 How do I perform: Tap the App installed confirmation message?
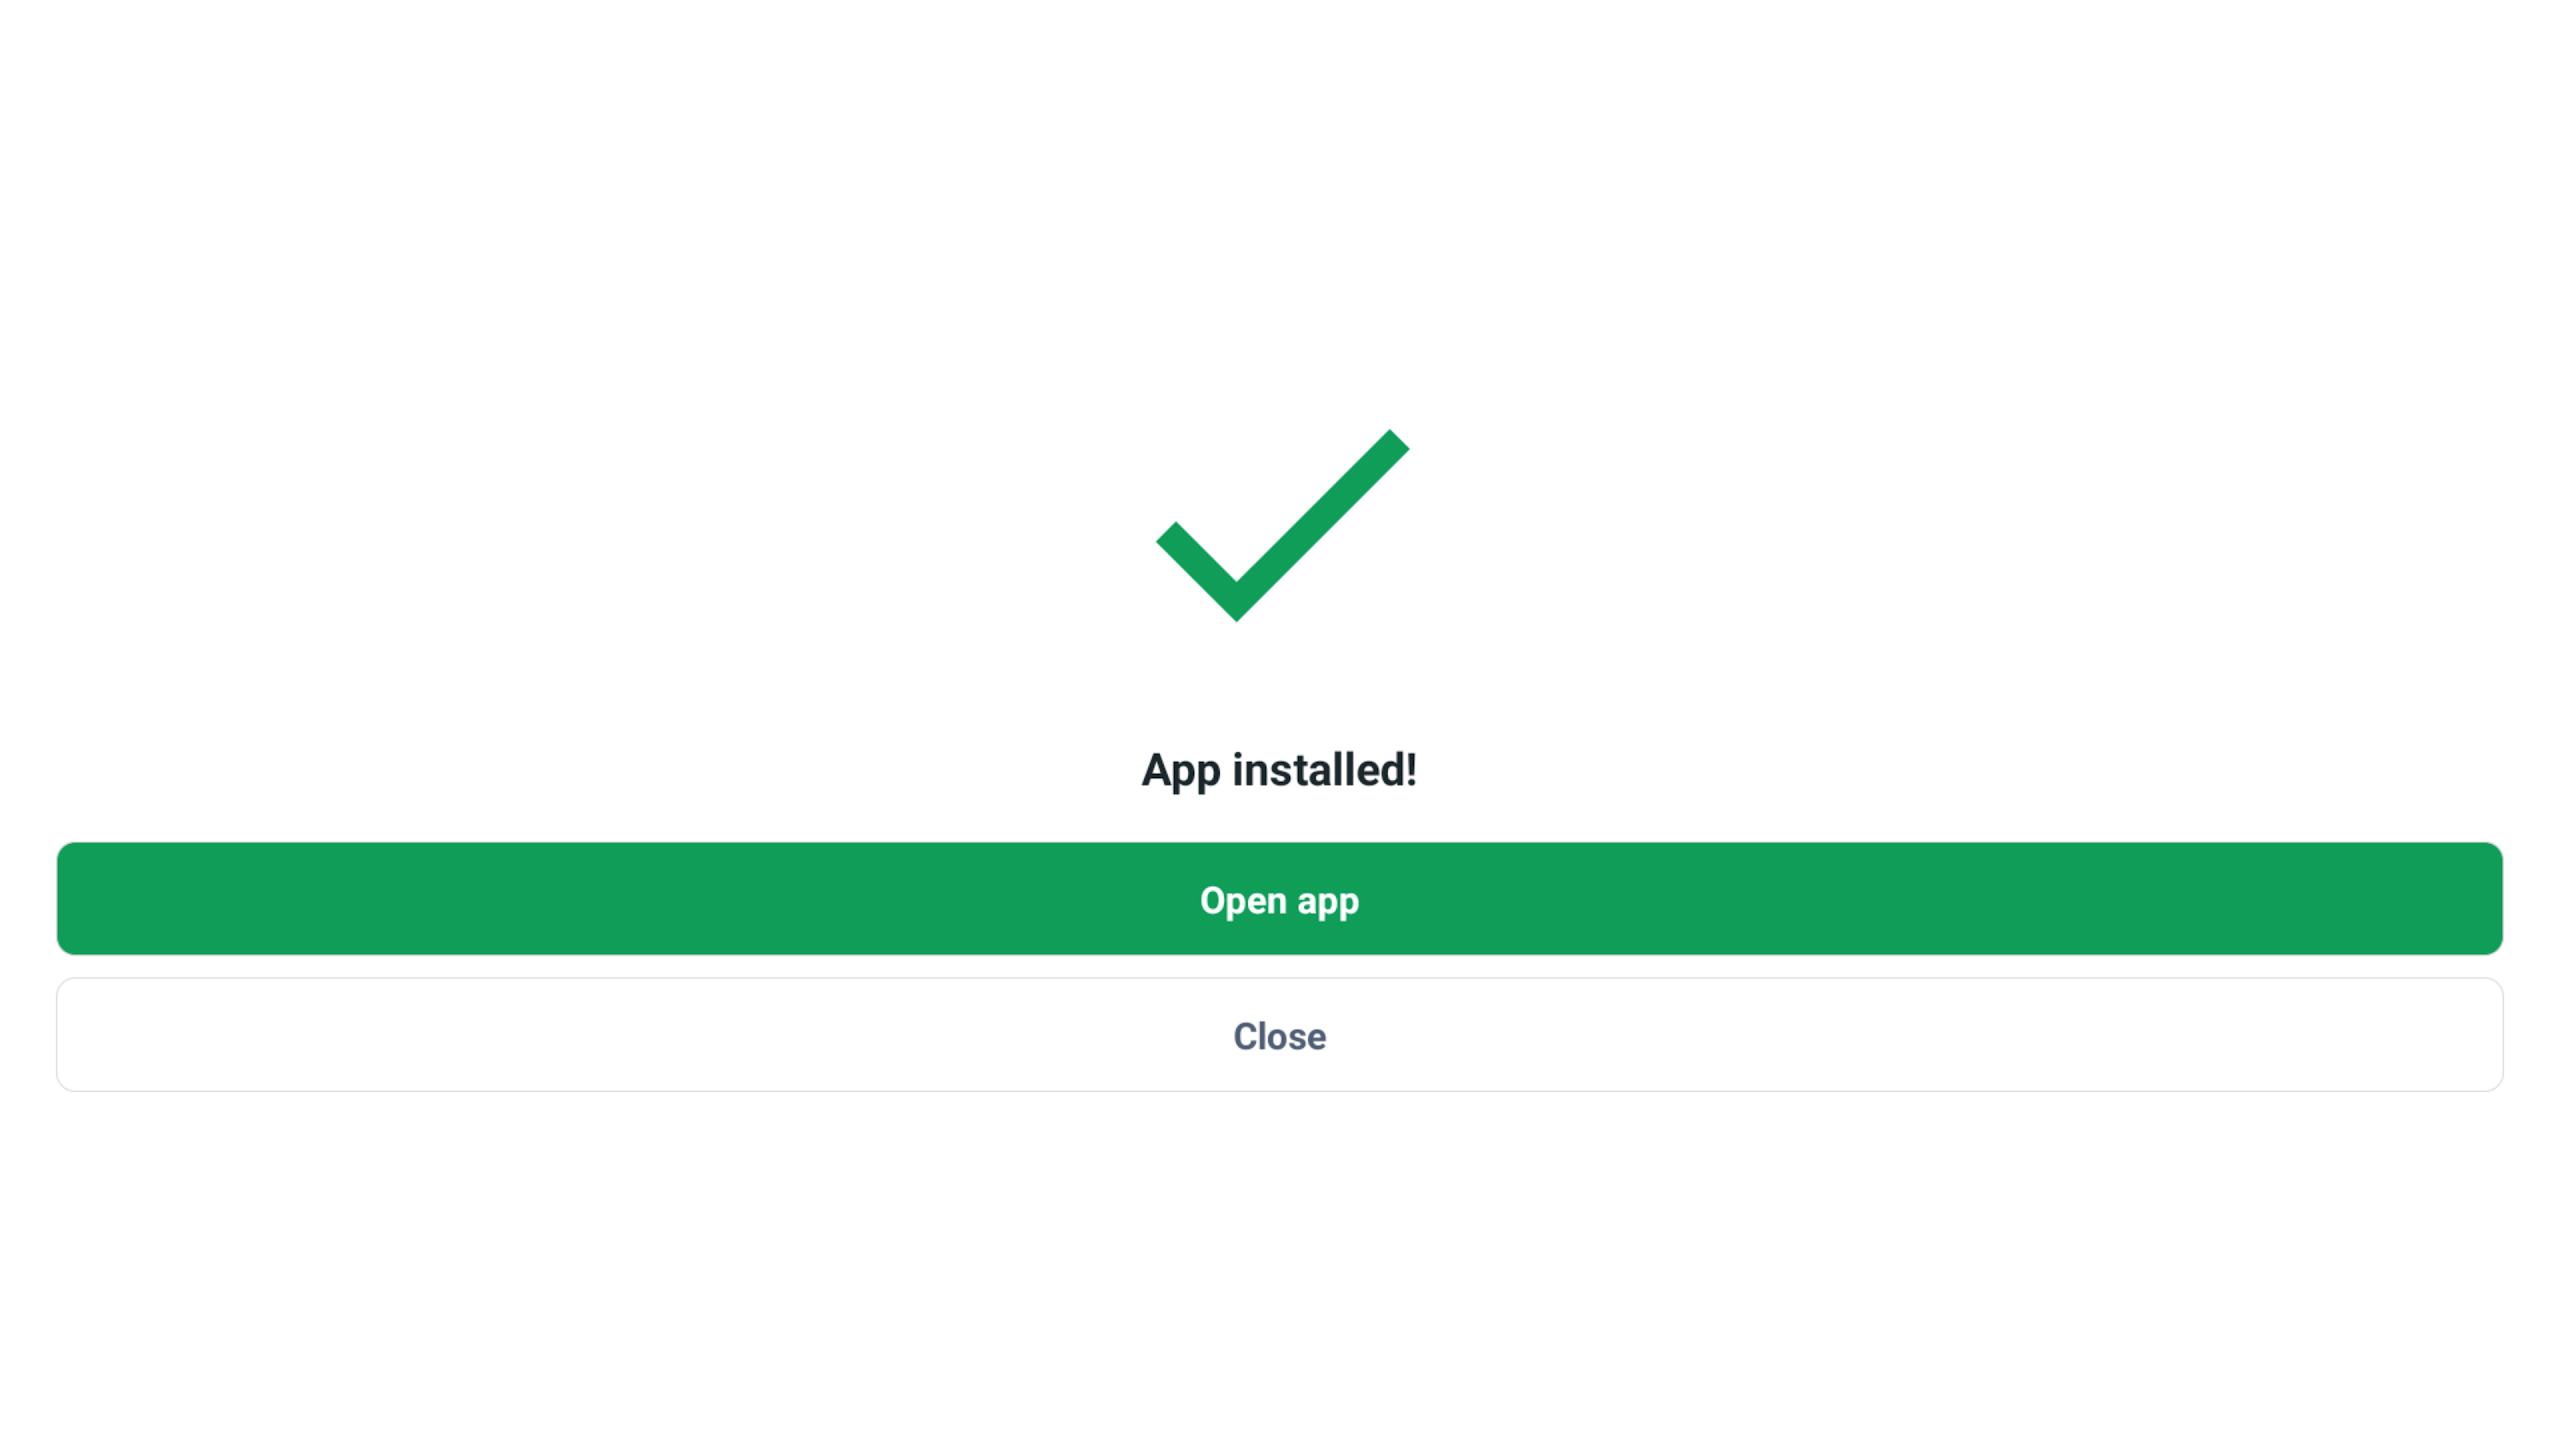click(x=1279, y=770)
